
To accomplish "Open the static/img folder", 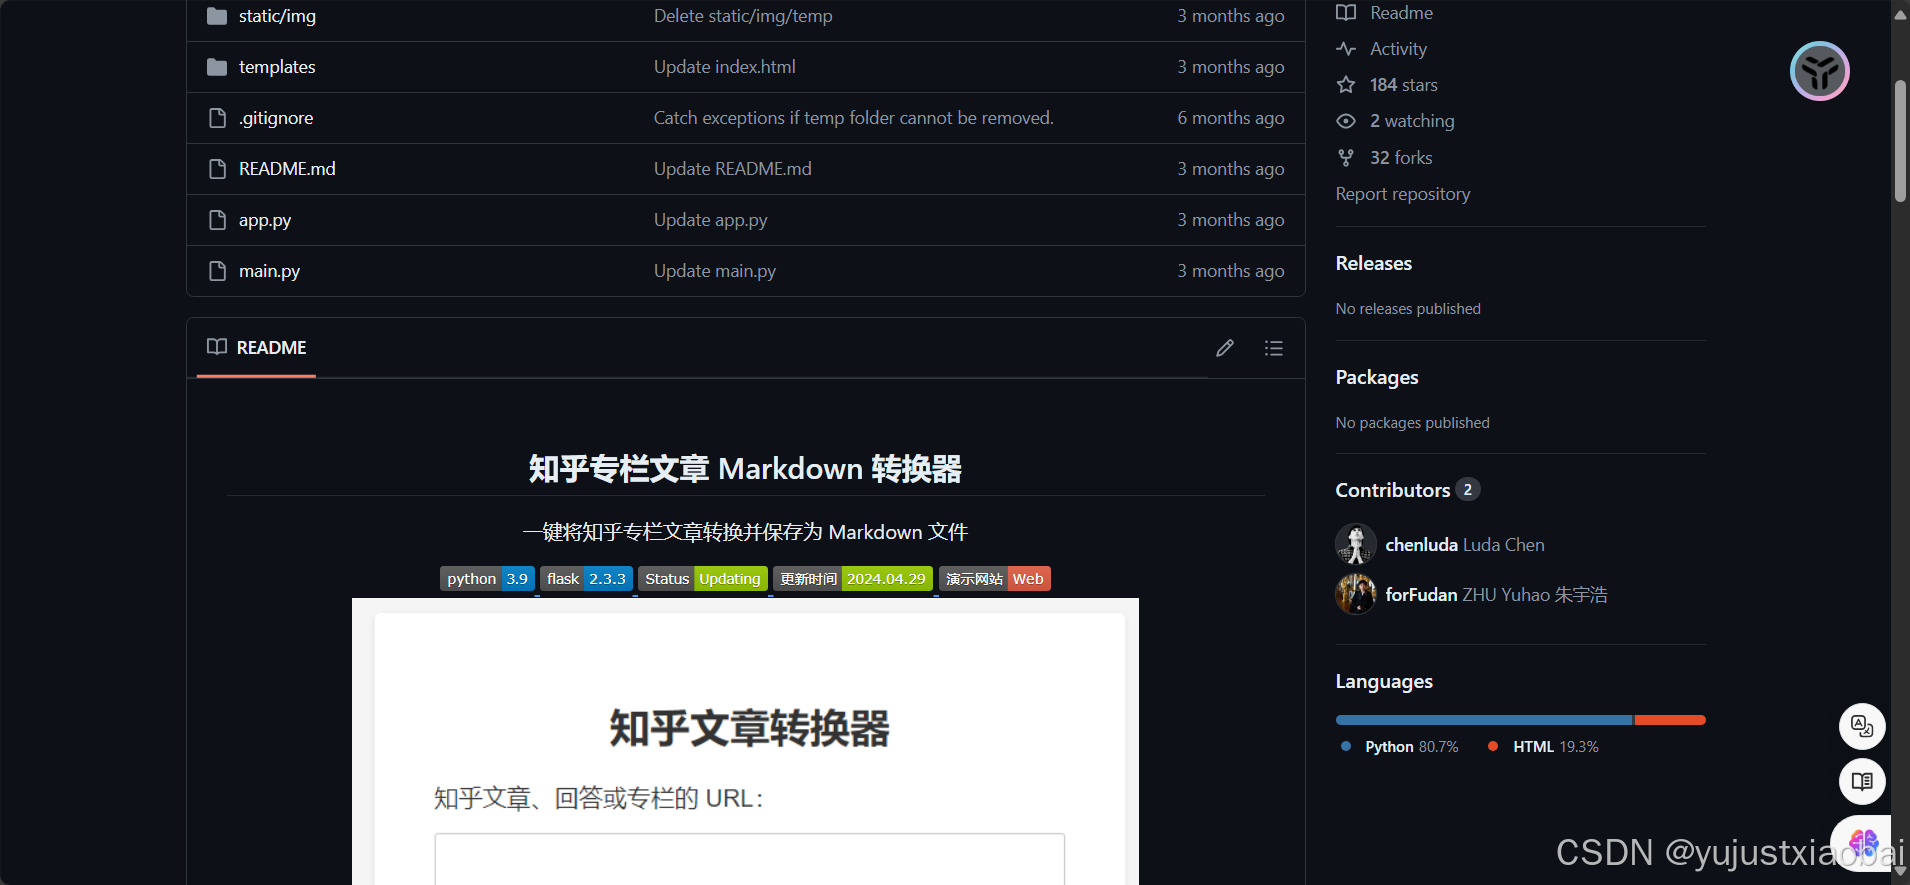I will coord(277,16).
